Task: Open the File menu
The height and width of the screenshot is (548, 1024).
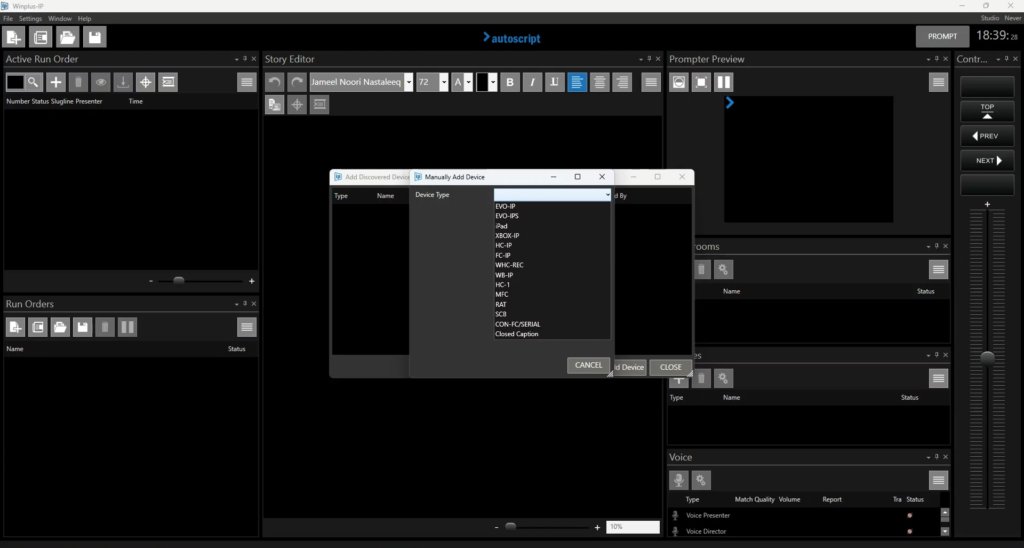Action: pos(8,18)
